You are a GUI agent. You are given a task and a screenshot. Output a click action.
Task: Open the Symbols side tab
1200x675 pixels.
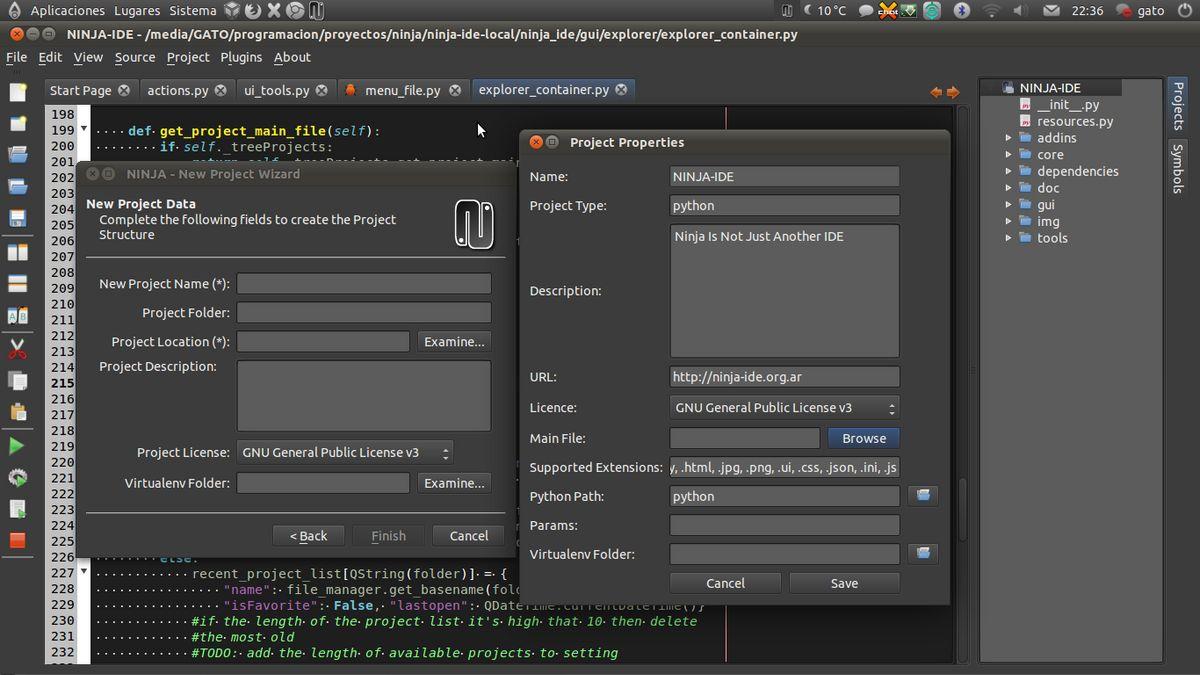pos(1178,168)
